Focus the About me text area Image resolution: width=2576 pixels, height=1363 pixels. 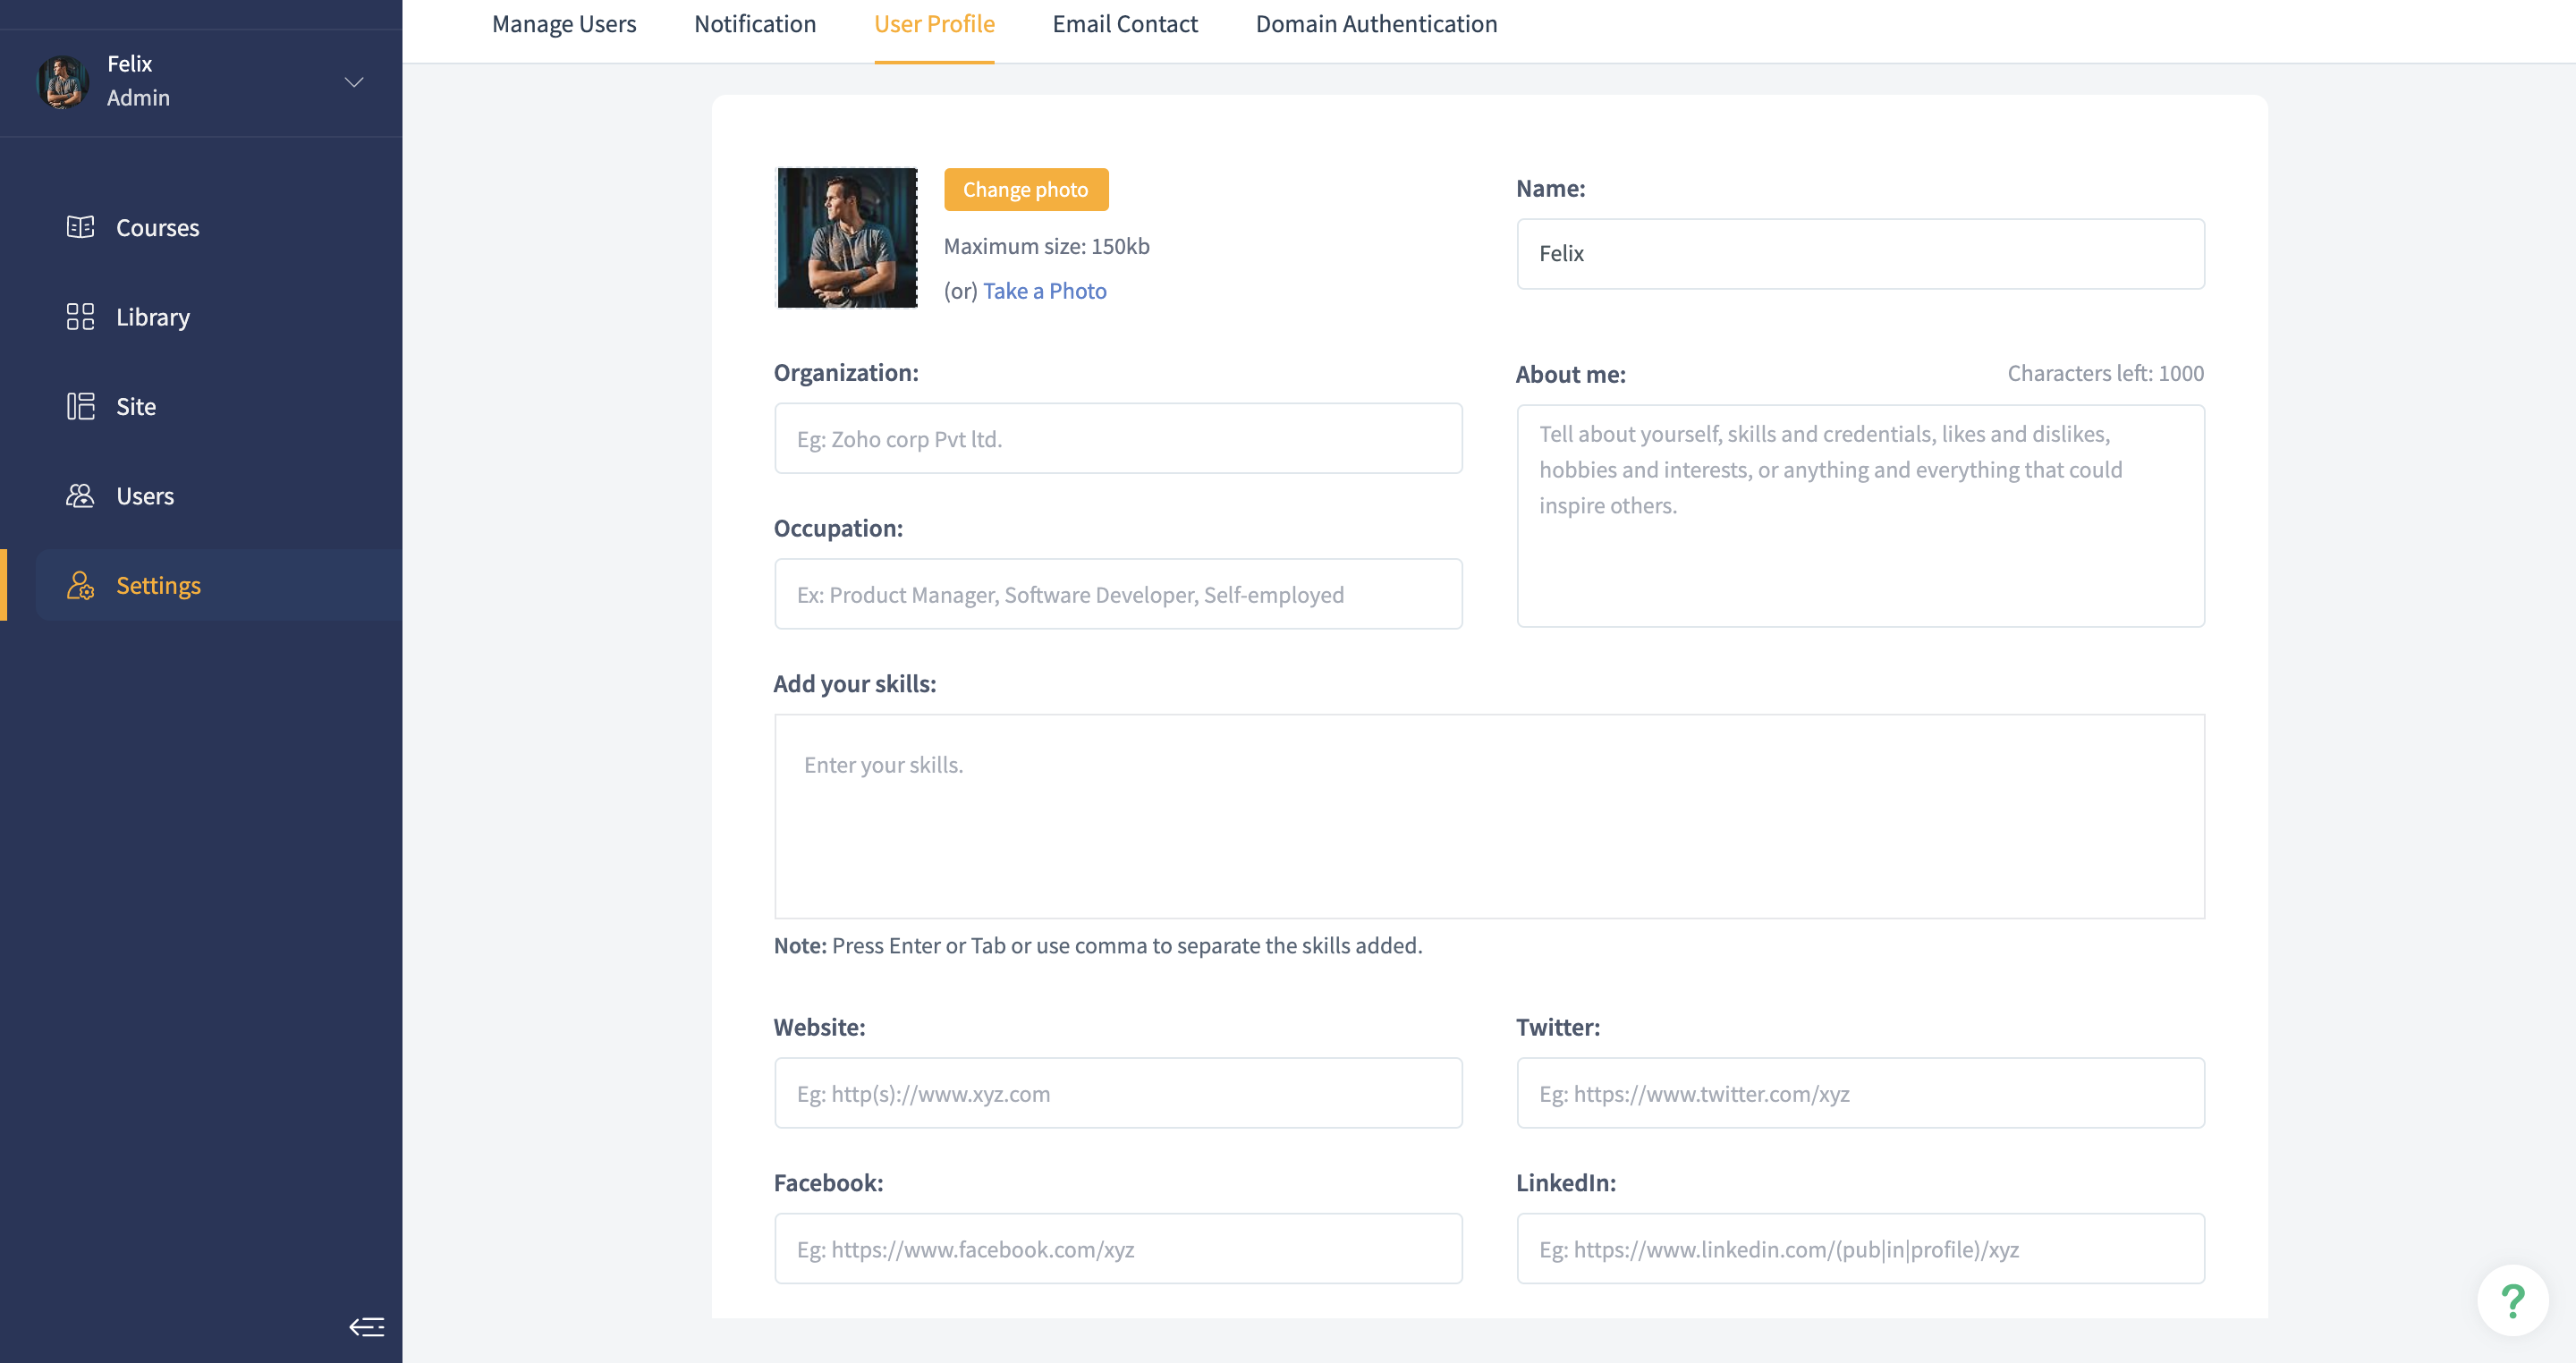pyautogui.click(x=1860, y=516)
